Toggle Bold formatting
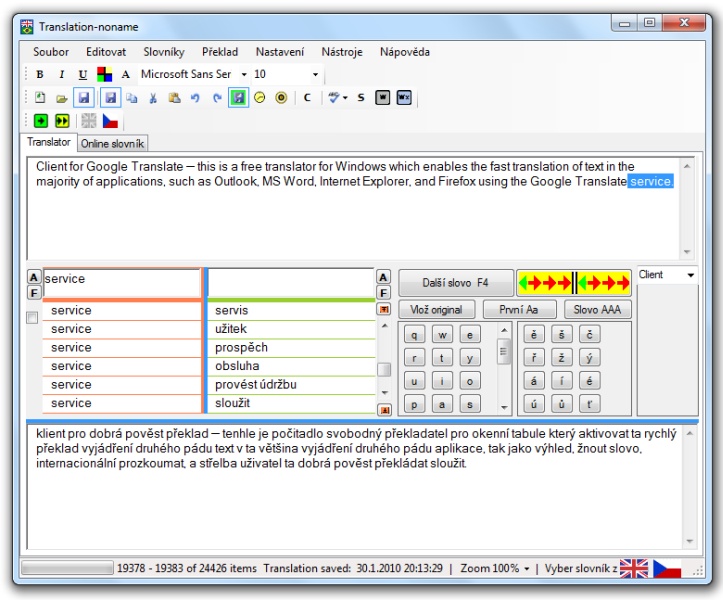723x600 pixels. click(40, 74)
